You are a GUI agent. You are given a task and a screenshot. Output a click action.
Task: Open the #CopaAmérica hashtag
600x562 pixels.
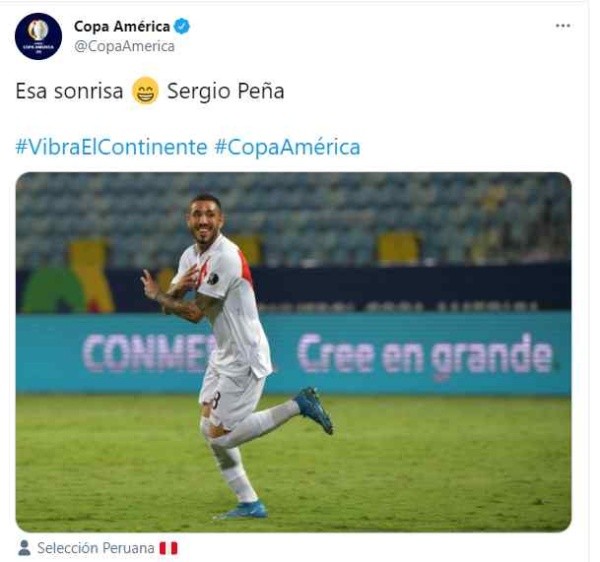pos(287,147)
